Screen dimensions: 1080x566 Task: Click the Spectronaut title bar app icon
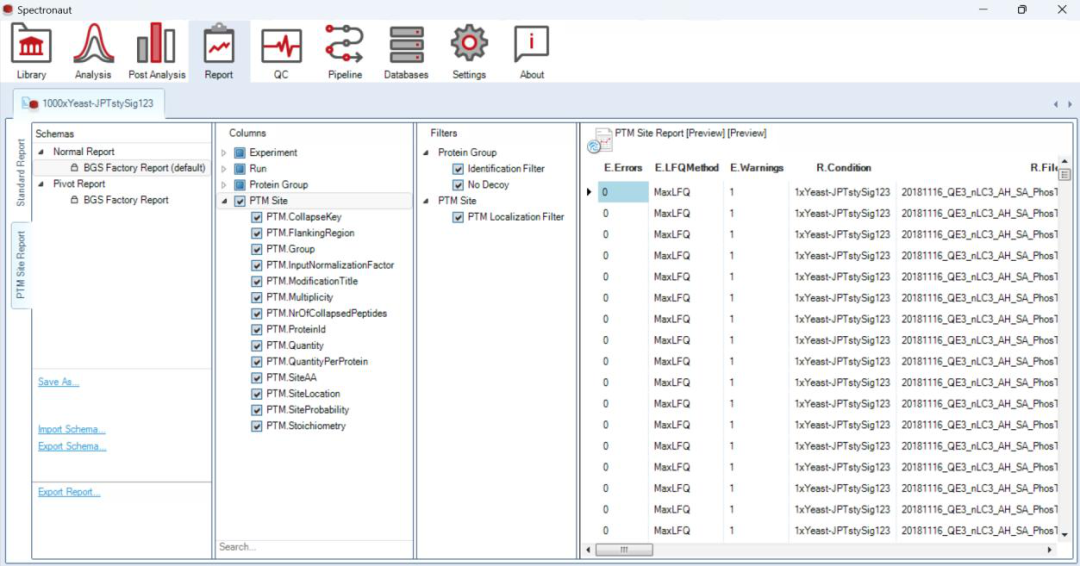point(8,10)
